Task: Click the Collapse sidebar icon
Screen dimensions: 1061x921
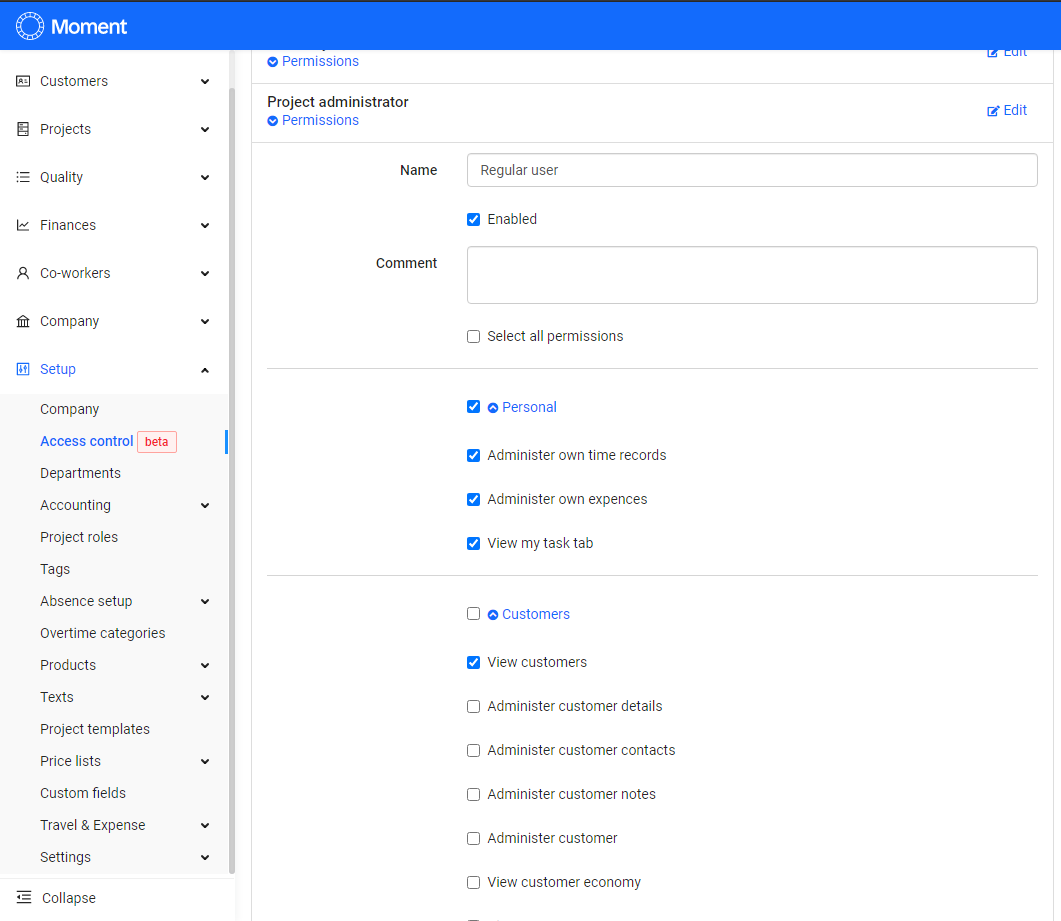Action: tap(24, 897)
